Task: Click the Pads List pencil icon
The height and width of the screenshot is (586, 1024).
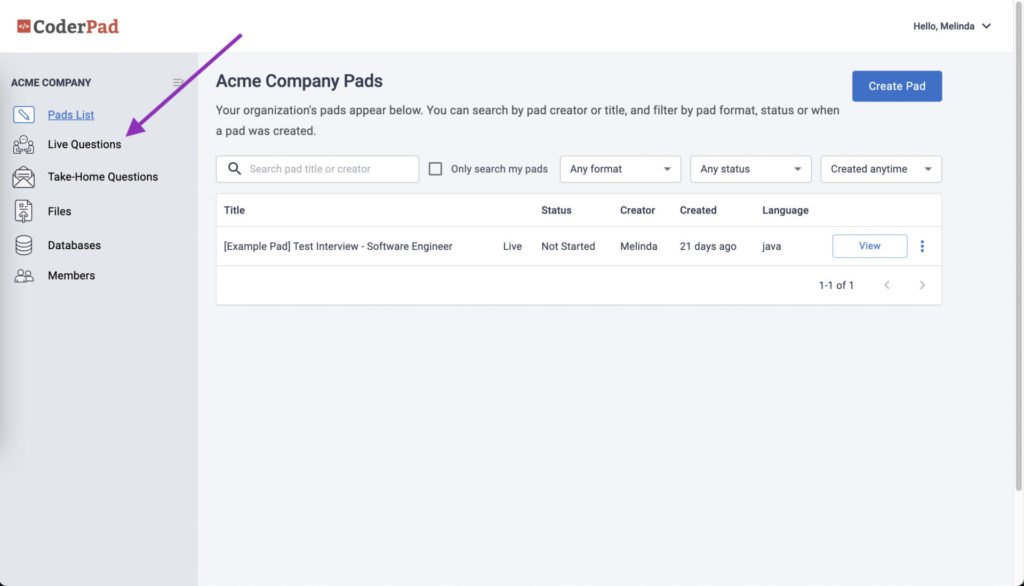Action: click(24, 114)
